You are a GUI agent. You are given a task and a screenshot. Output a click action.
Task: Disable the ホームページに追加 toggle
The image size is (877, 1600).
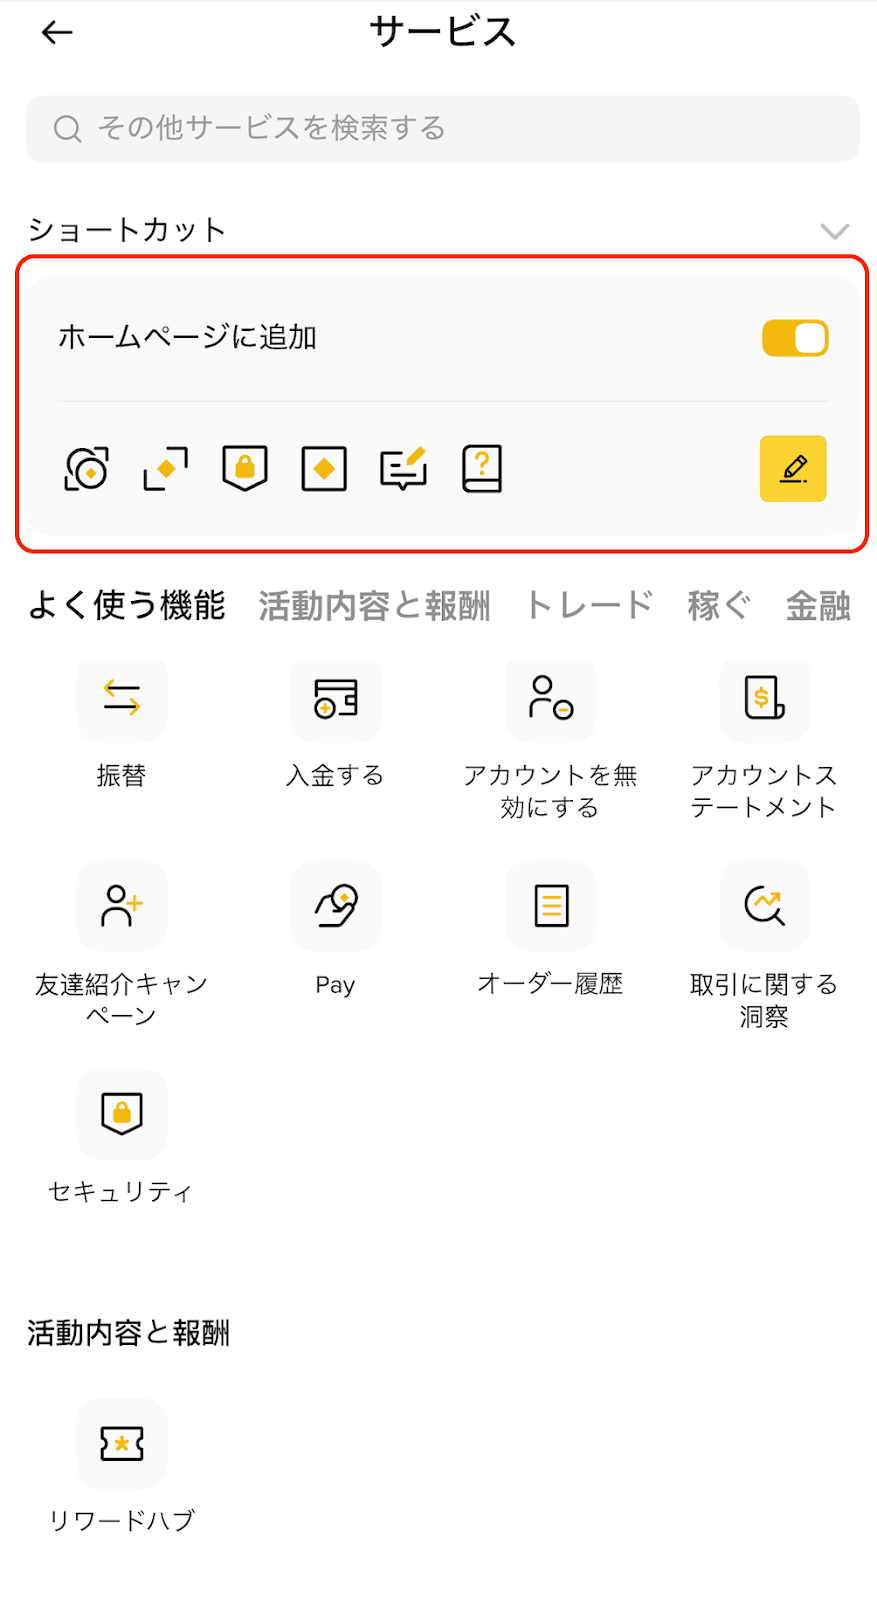[794, 338]
